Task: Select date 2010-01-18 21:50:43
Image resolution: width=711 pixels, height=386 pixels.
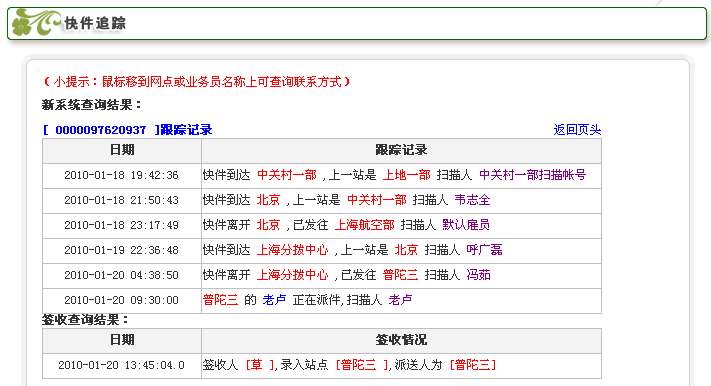Action: [x=122, y=200]
